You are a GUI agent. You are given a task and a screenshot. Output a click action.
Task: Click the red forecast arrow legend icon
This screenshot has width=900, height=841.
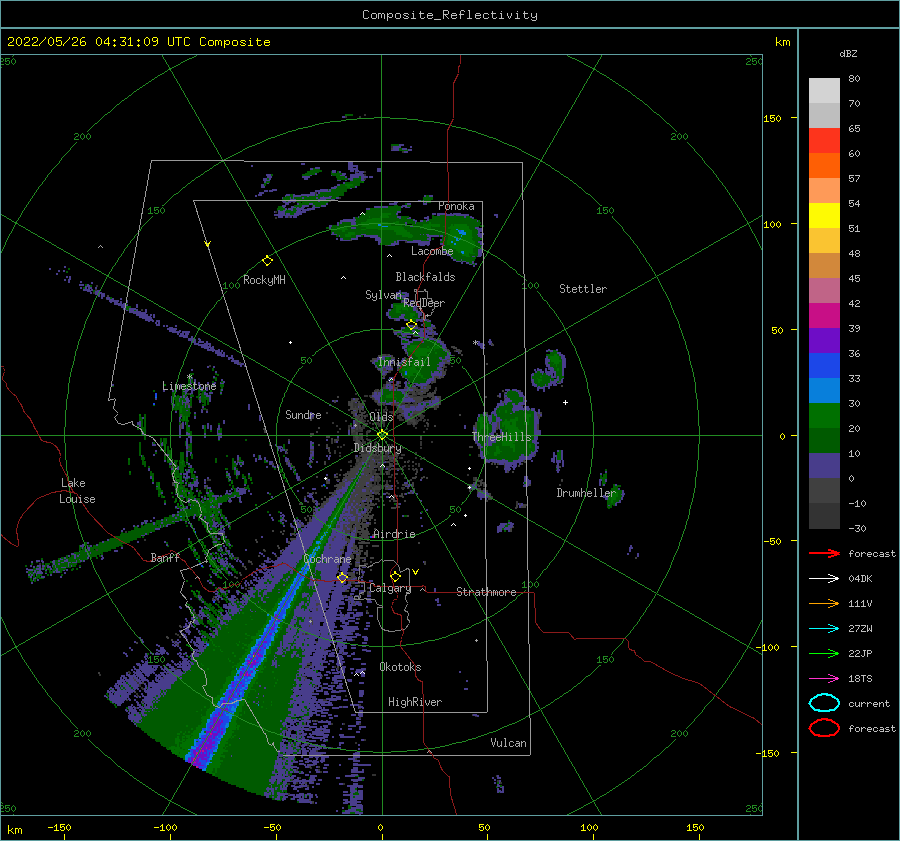click(x=824, y=553)
